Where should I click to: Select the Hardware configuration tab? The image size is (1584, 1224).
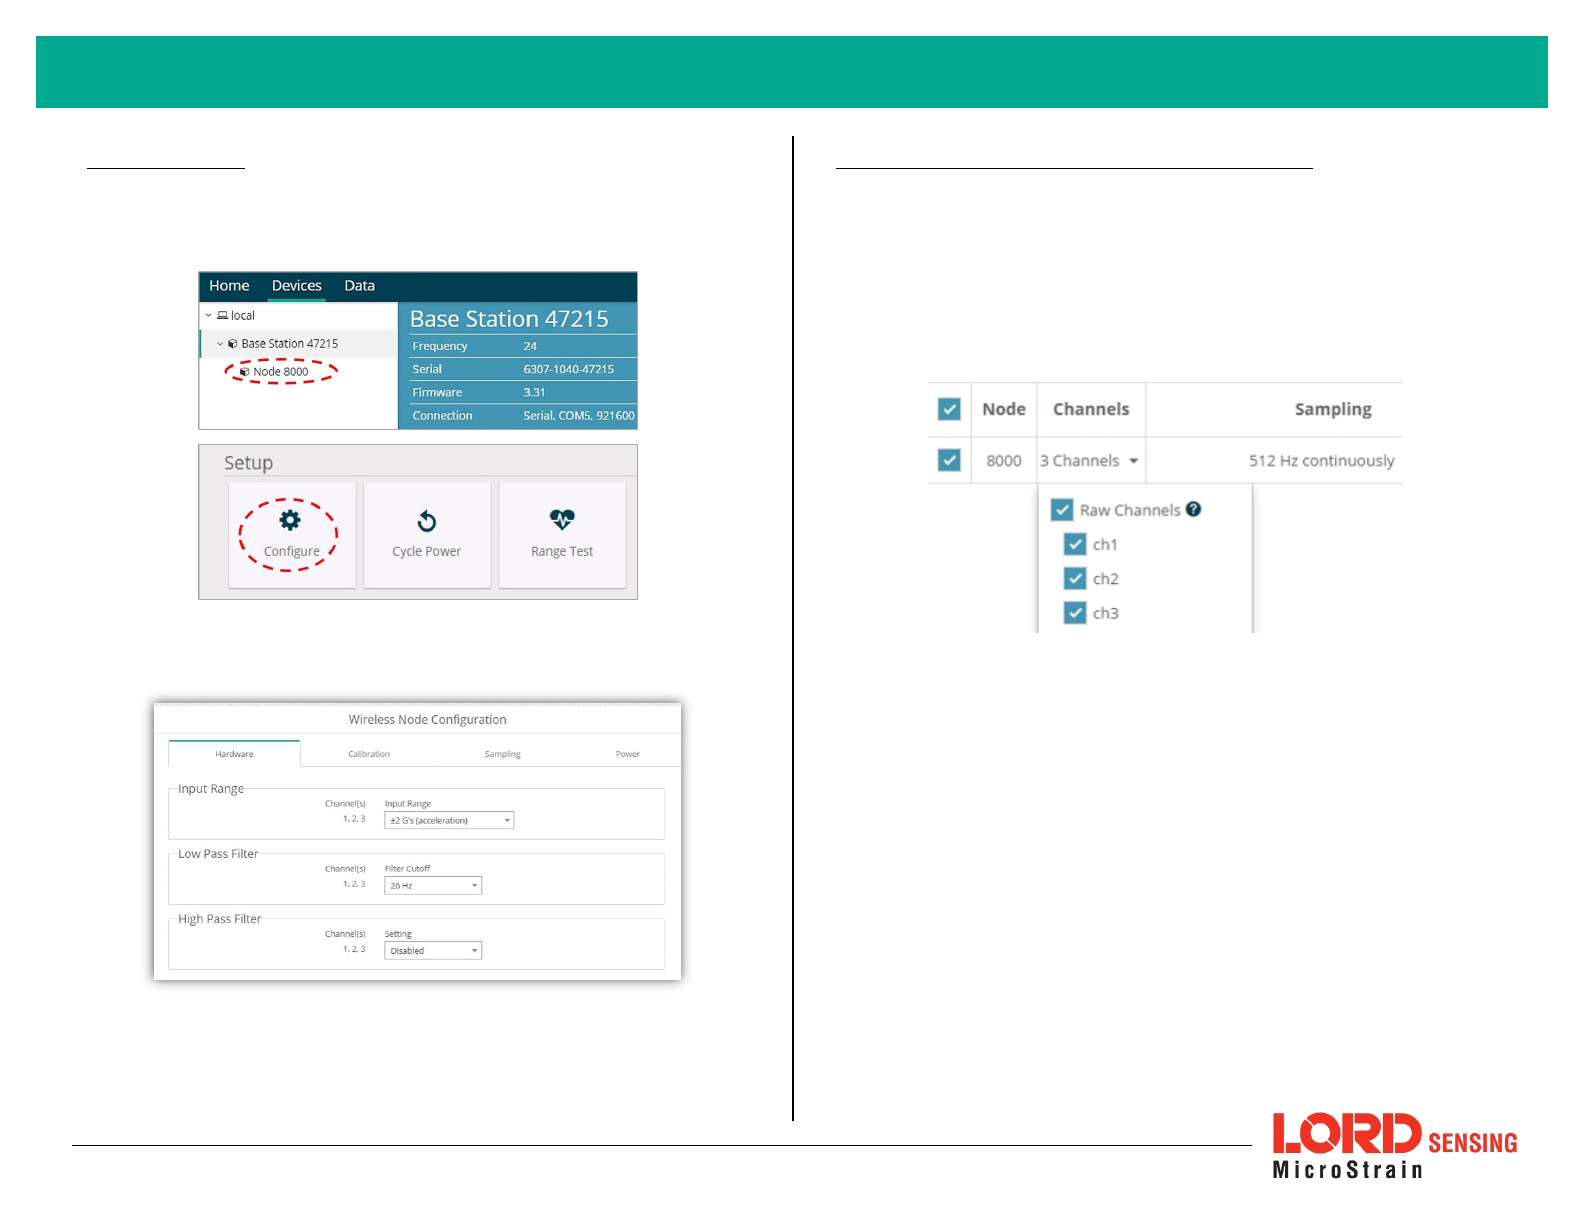pos(234,754)
